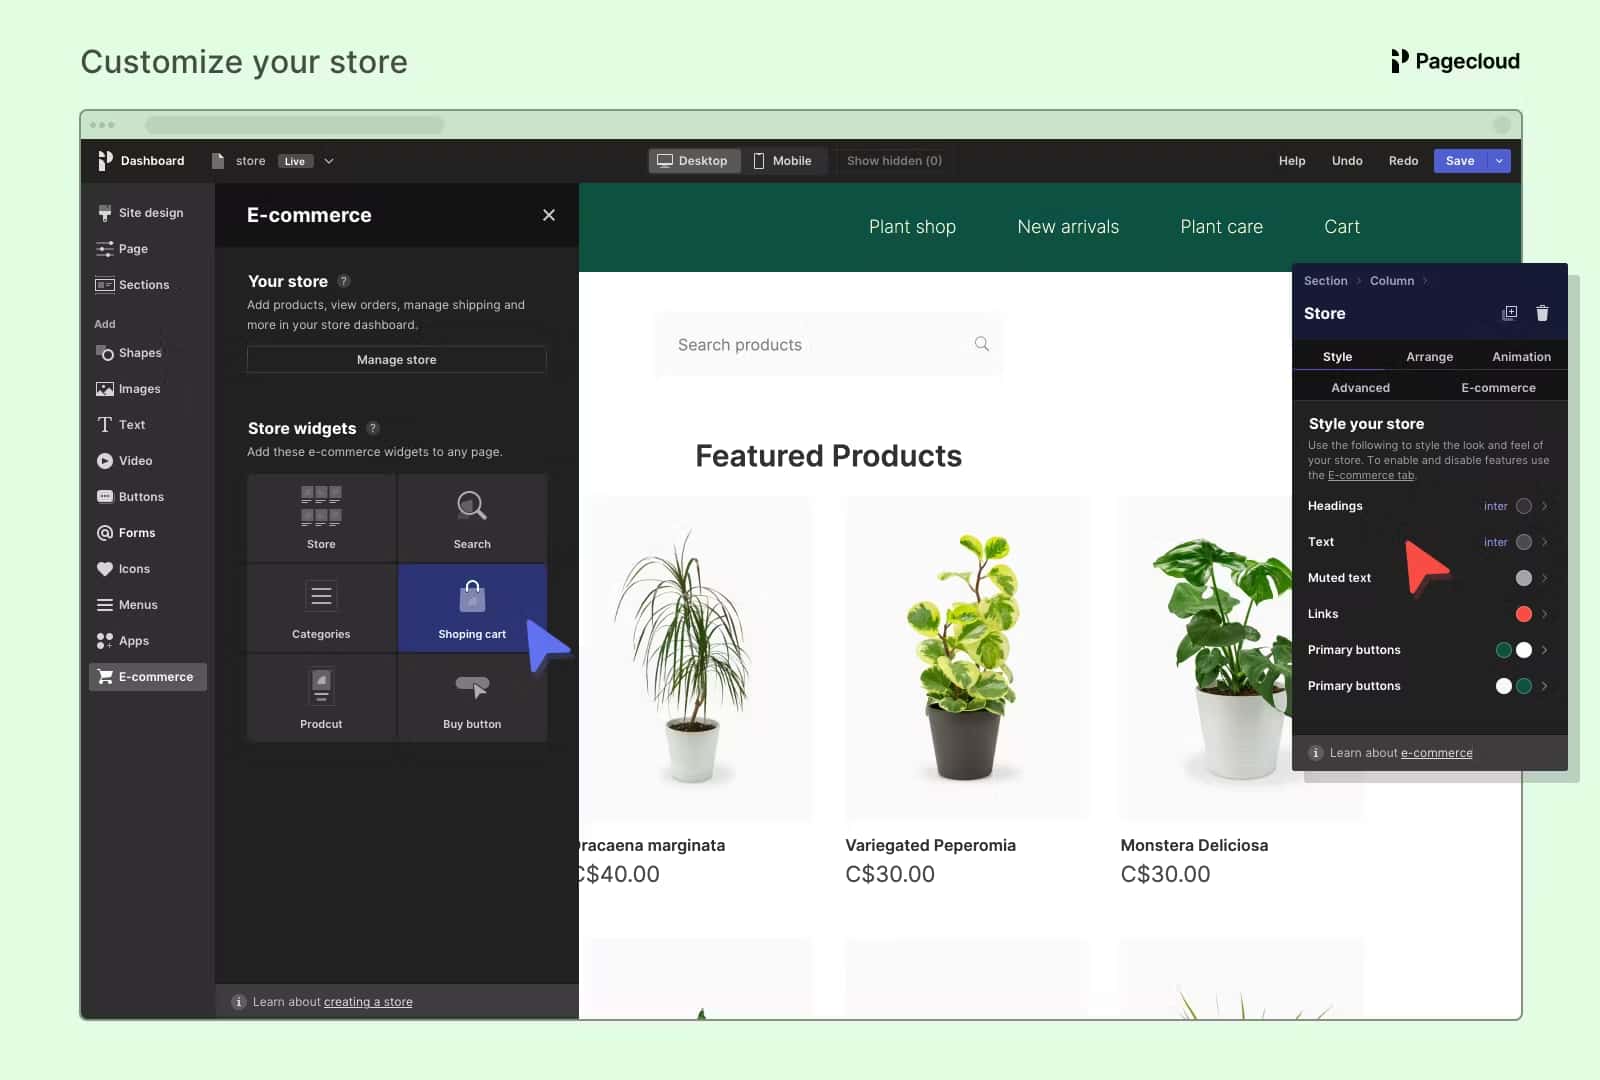
Task: Pick the Links red color swatch
Action: 1524,614
